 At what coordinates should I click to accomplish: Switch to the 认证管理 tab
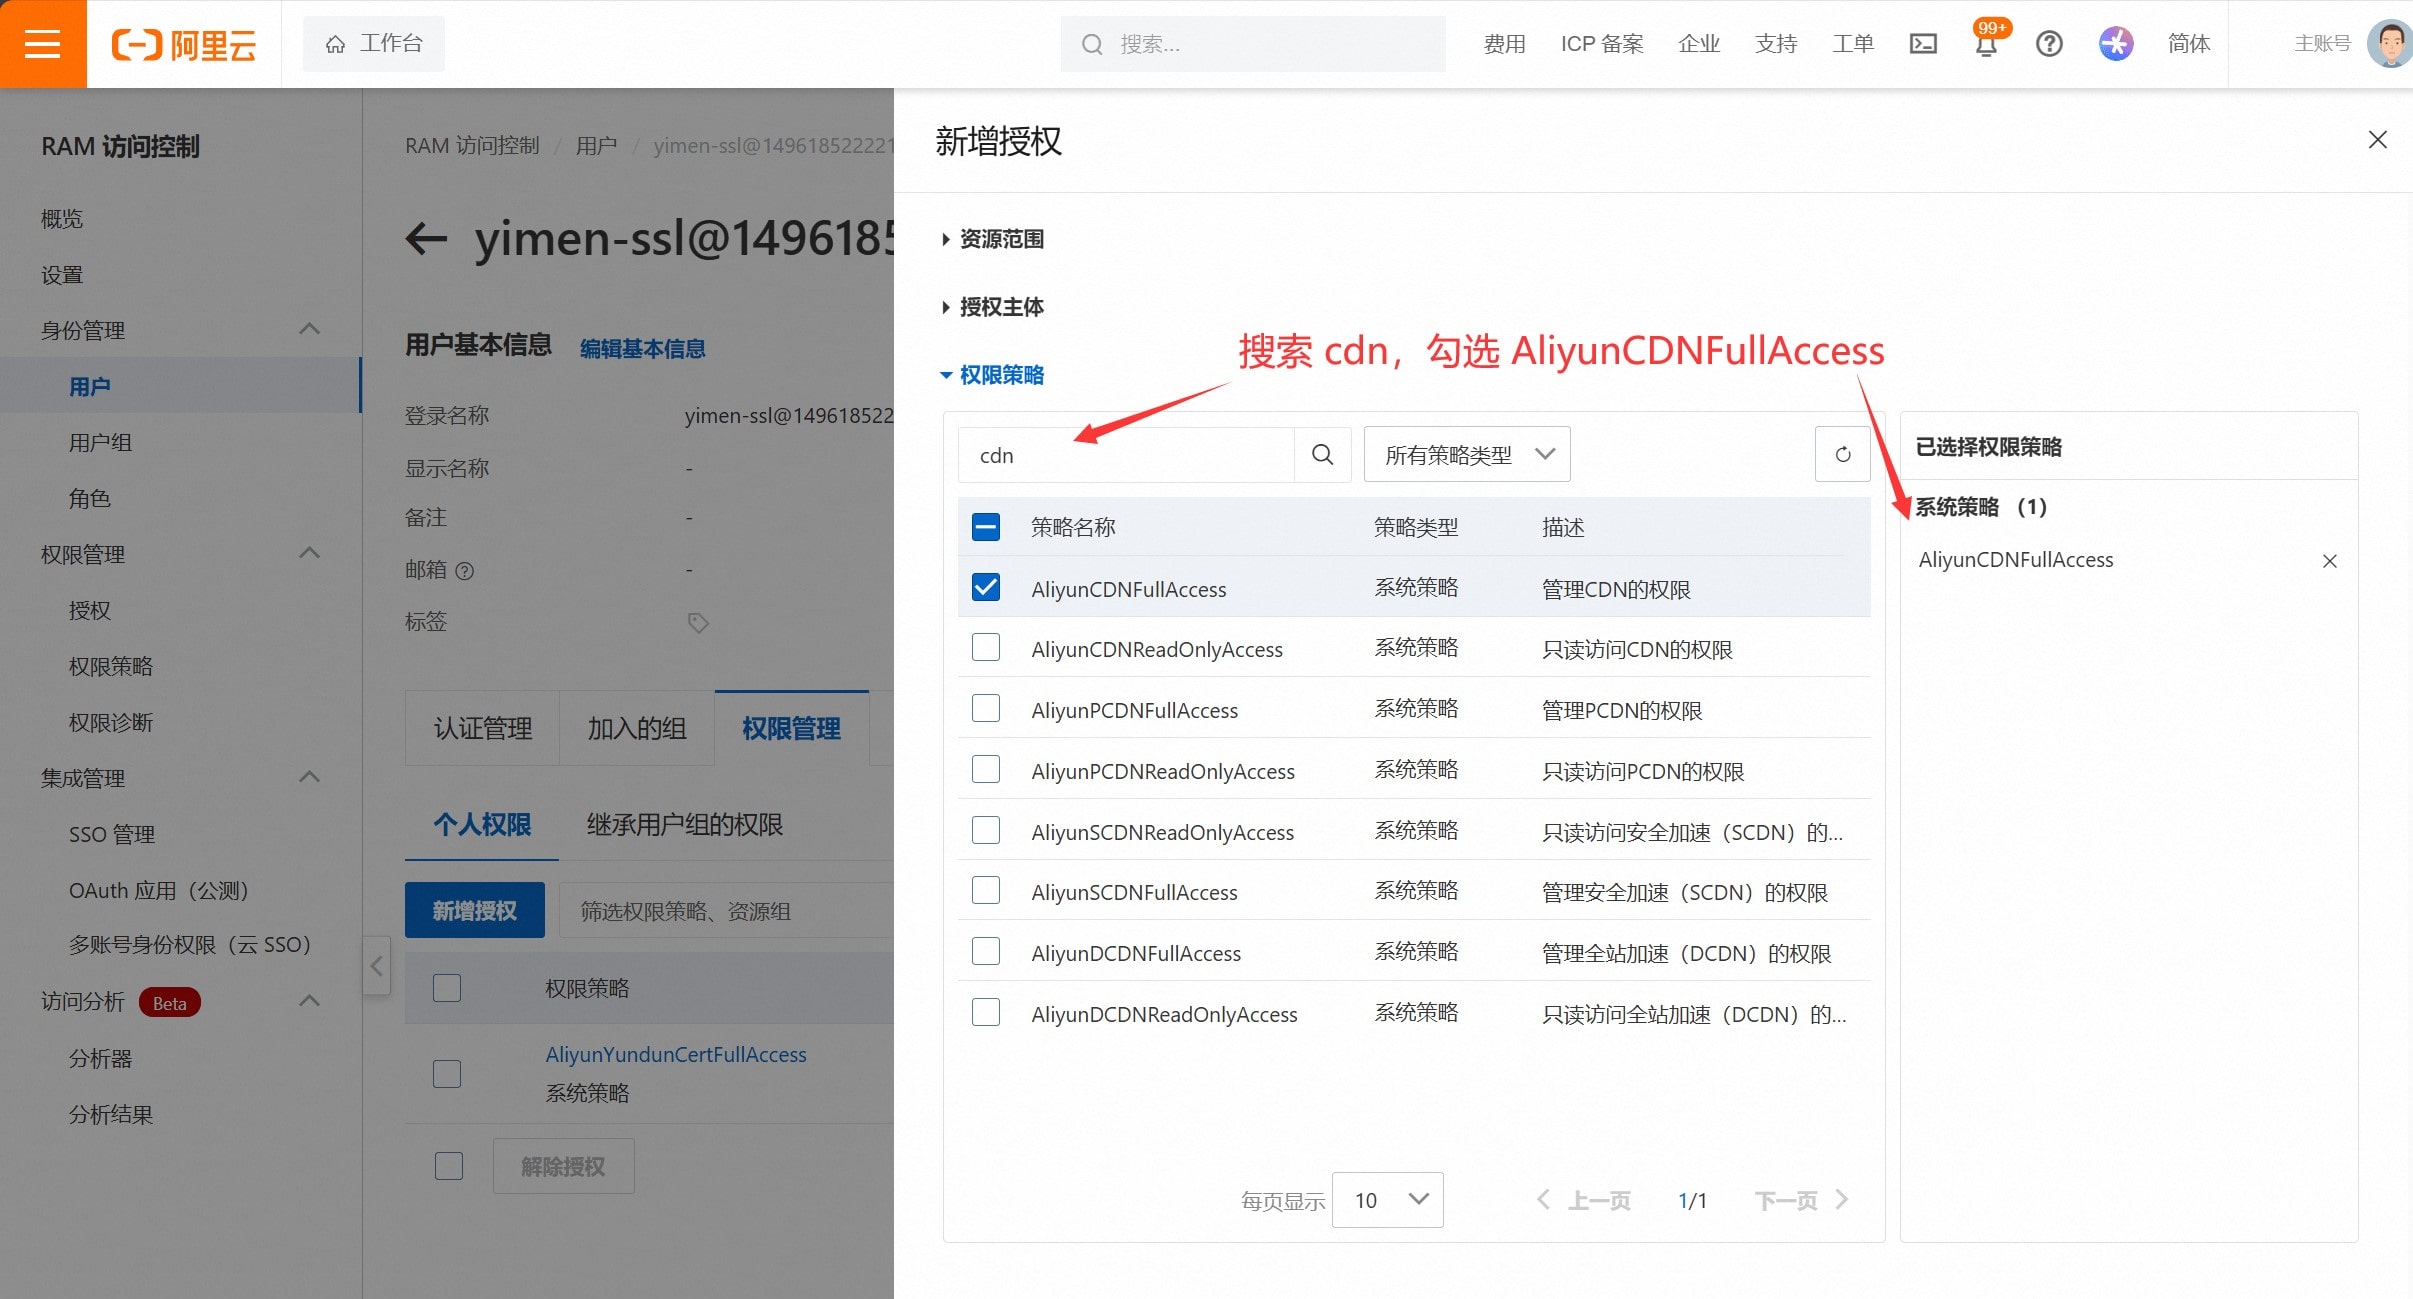[482, 729]
